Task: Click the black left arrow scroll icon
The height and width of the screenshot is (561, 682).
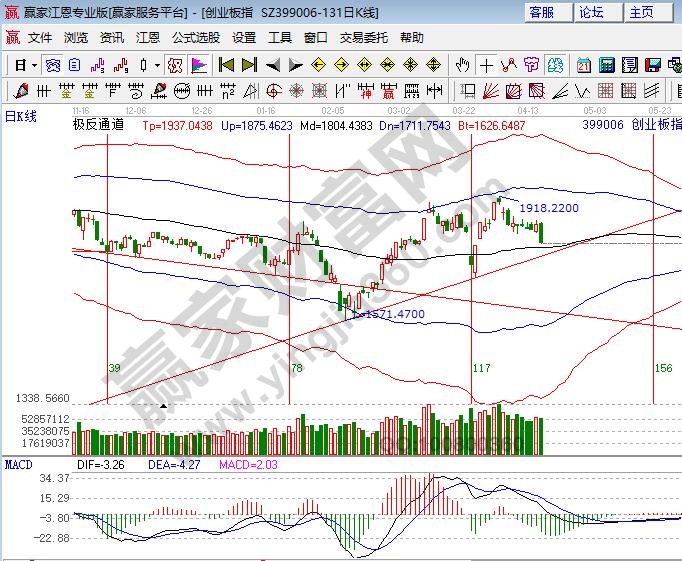Action: point(273,65)
